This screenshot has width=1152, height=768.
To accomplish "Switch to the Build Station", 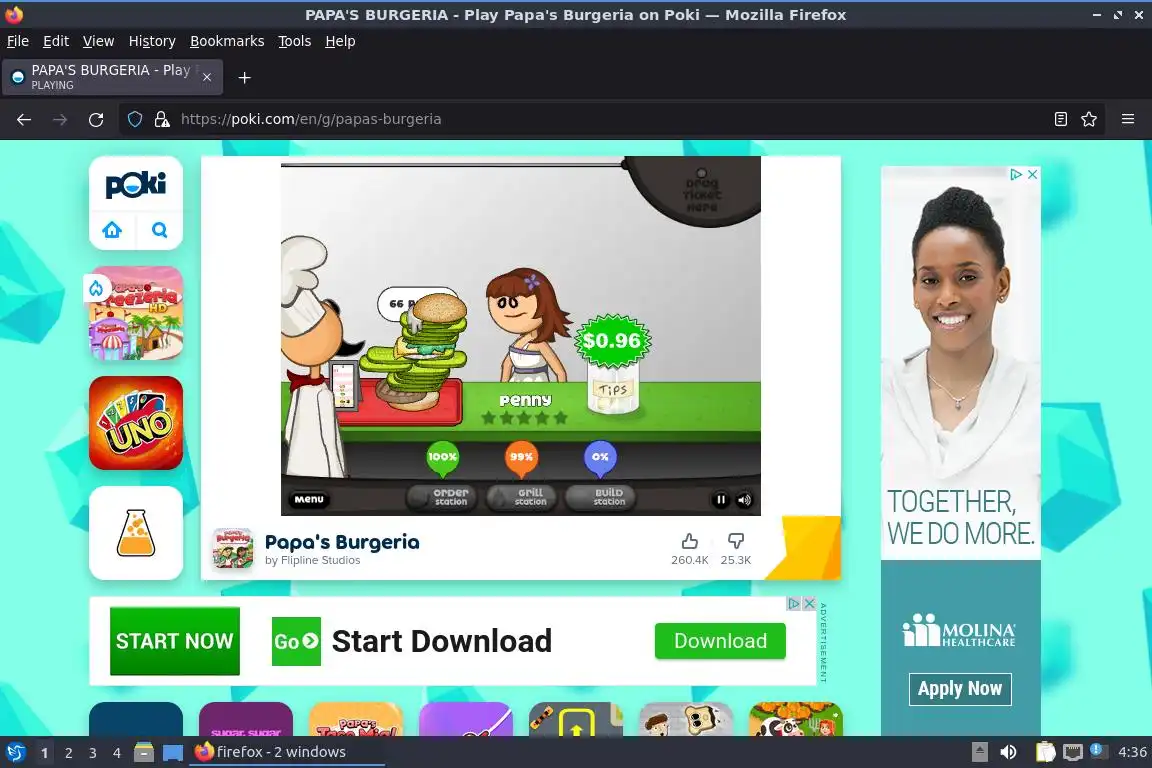I will [600, 498].
